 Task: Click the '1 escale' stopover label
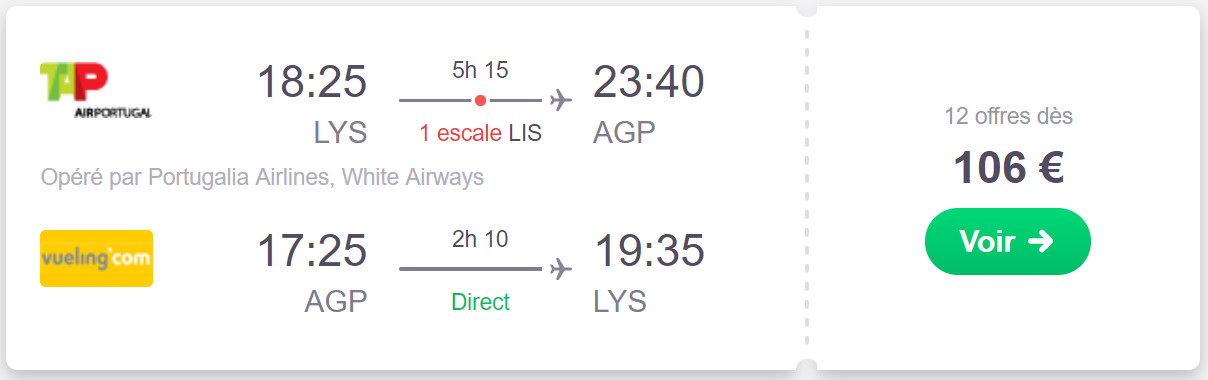461,132
